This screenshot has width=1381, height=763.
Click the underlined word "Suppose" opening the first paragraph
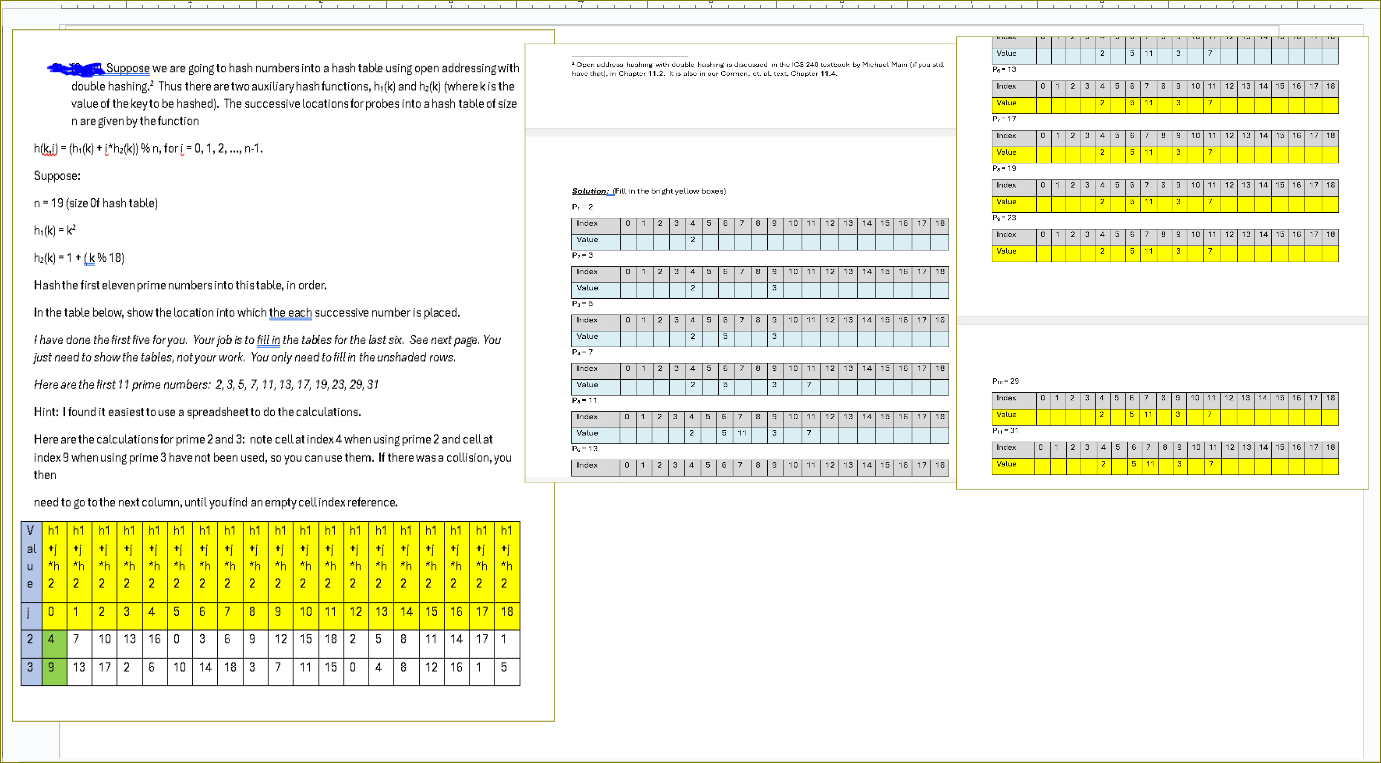click(x=128, y=68)
